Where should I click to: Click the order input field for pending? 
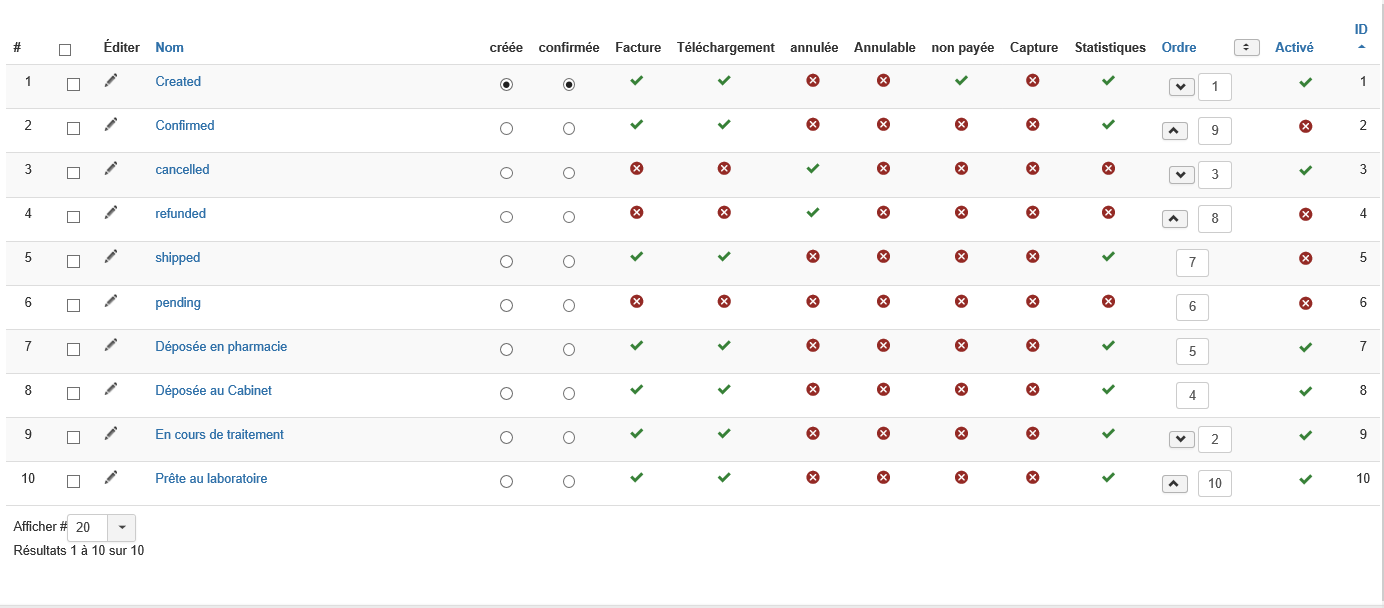[1192, 307]
